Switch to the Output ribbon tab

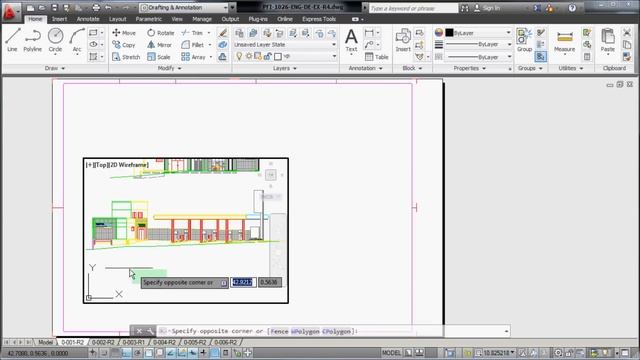pos(230,19)
